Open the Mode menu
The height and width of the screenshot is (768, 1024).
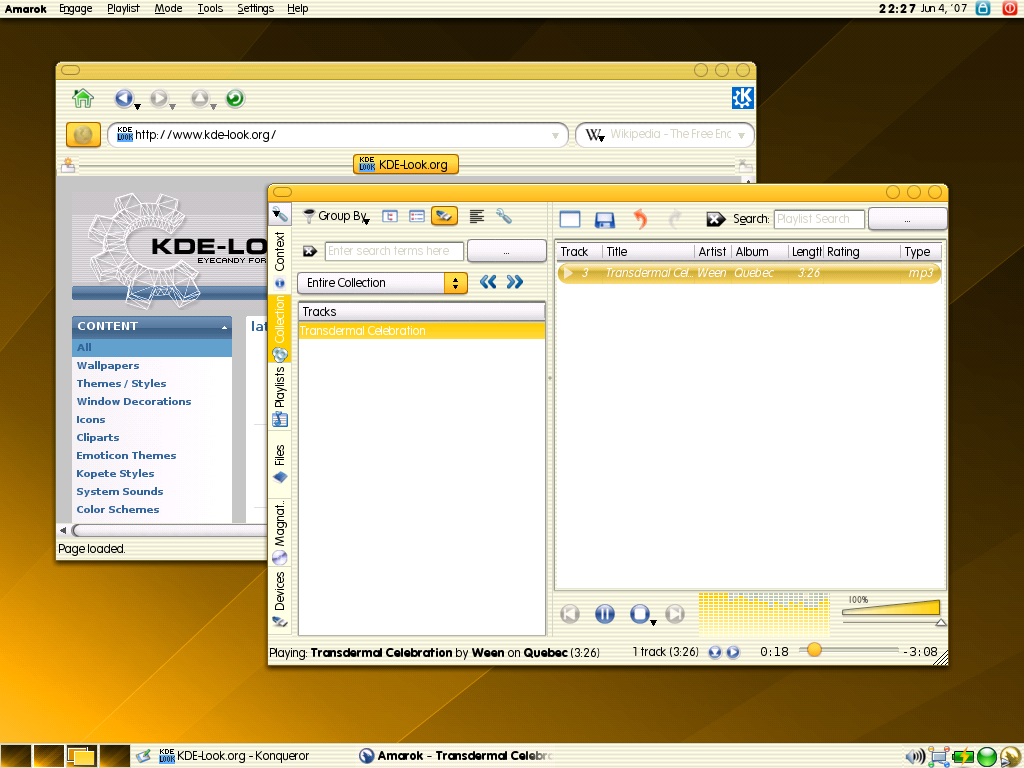168,8
